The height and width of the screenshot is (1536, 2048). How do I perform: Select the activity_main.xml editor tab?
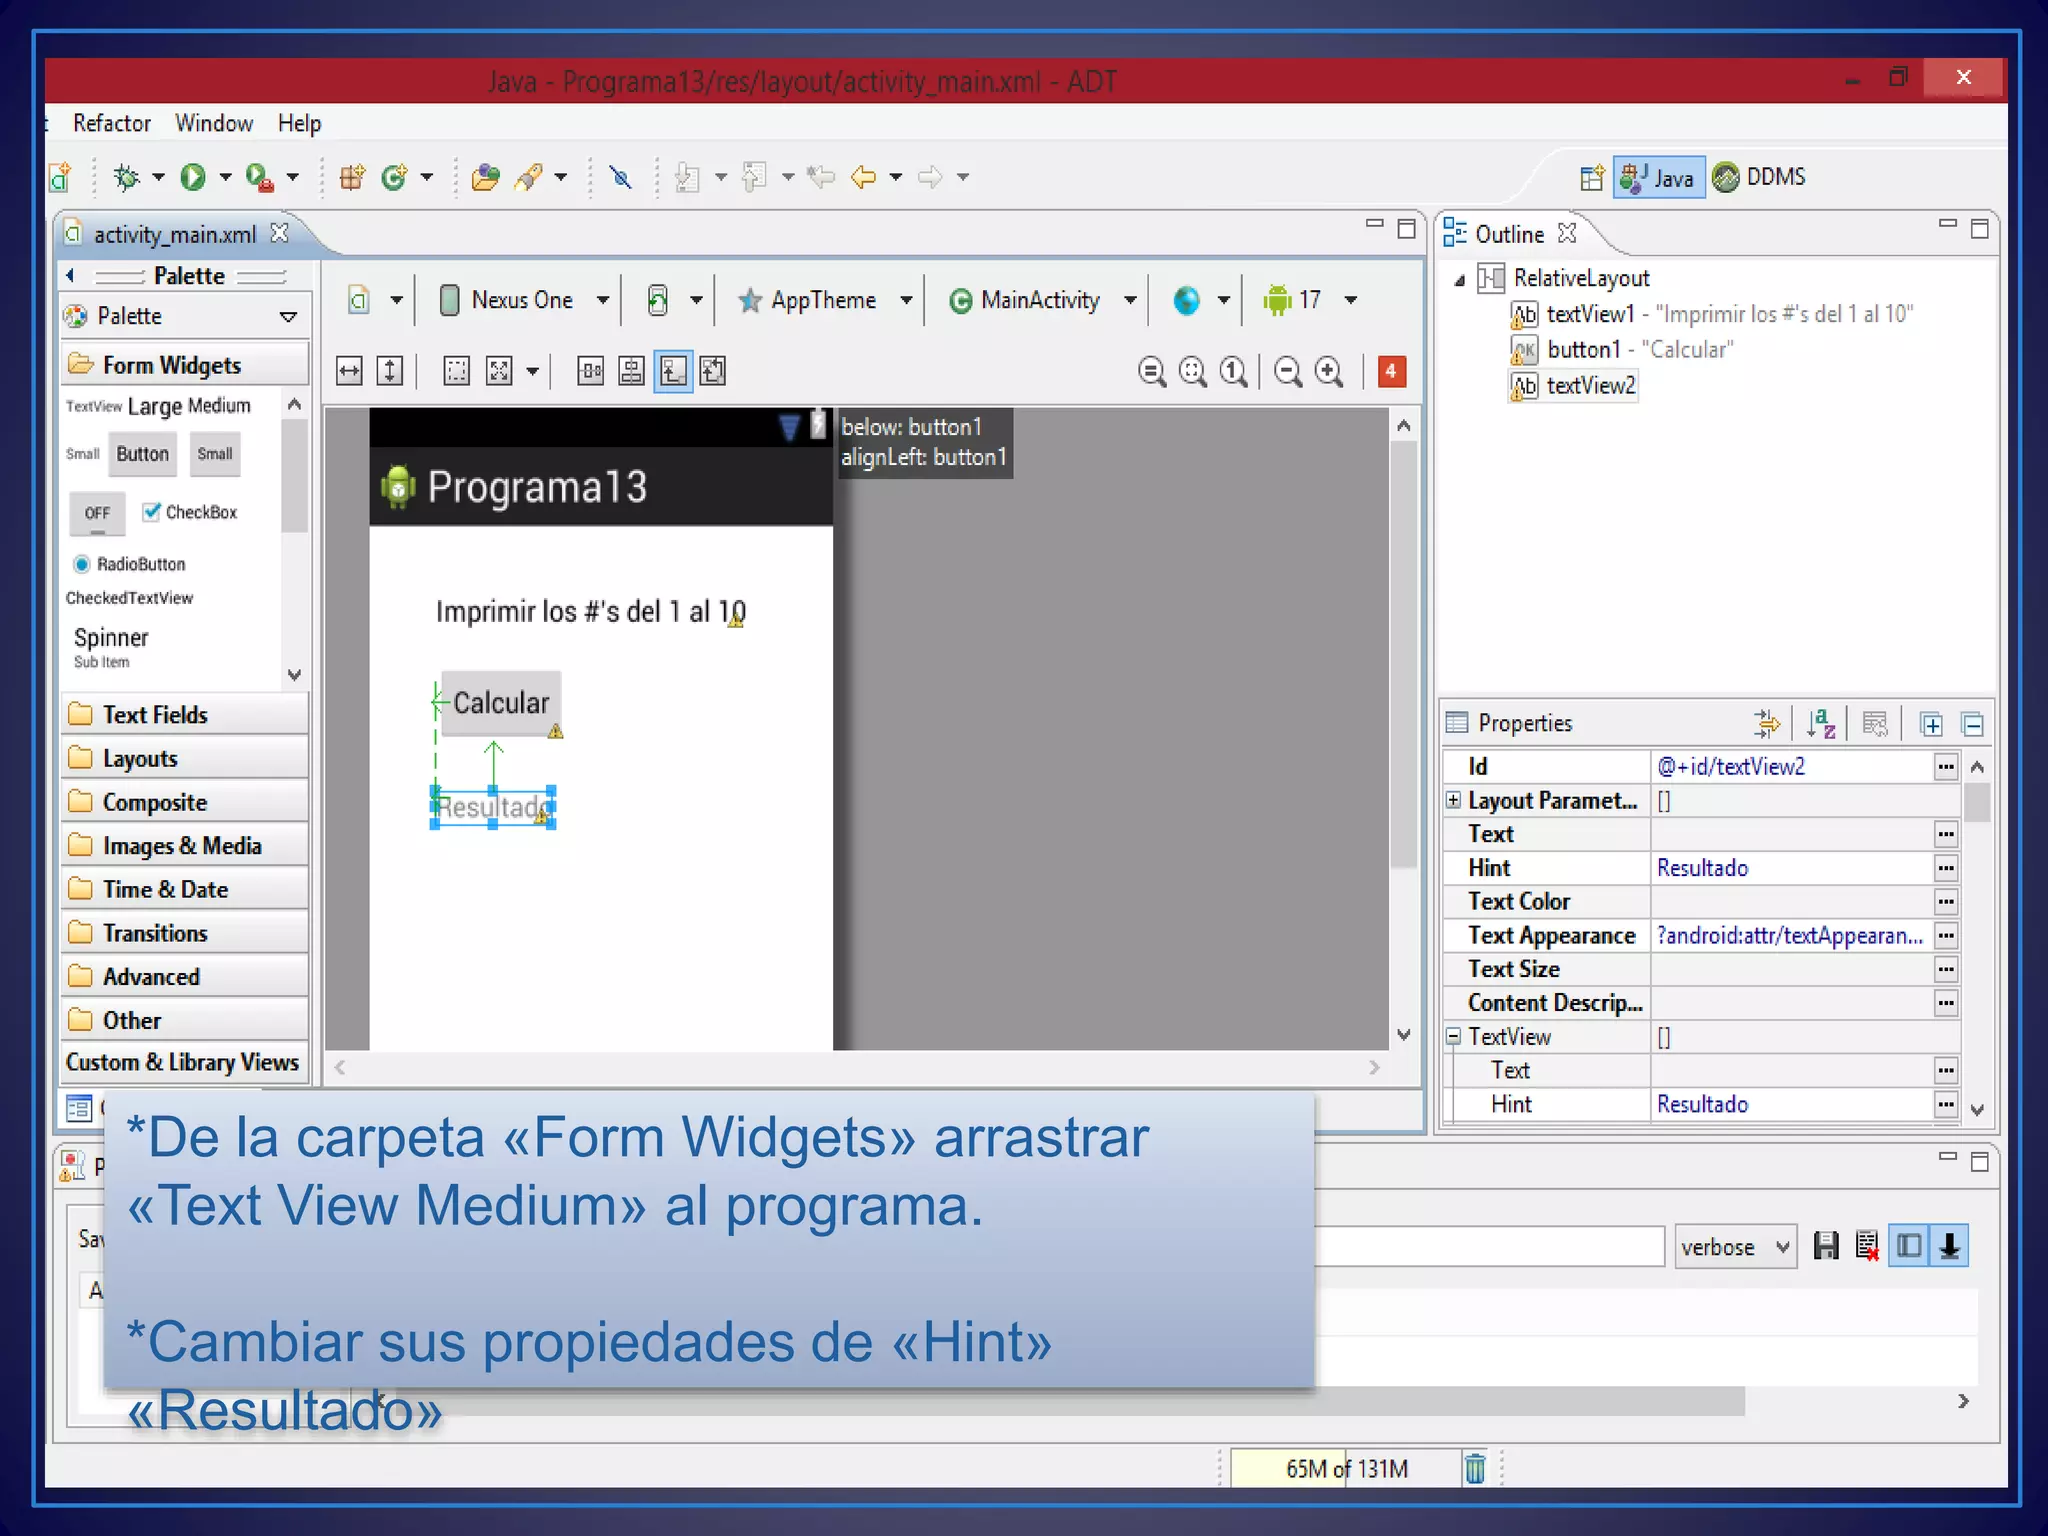[174, 234]
